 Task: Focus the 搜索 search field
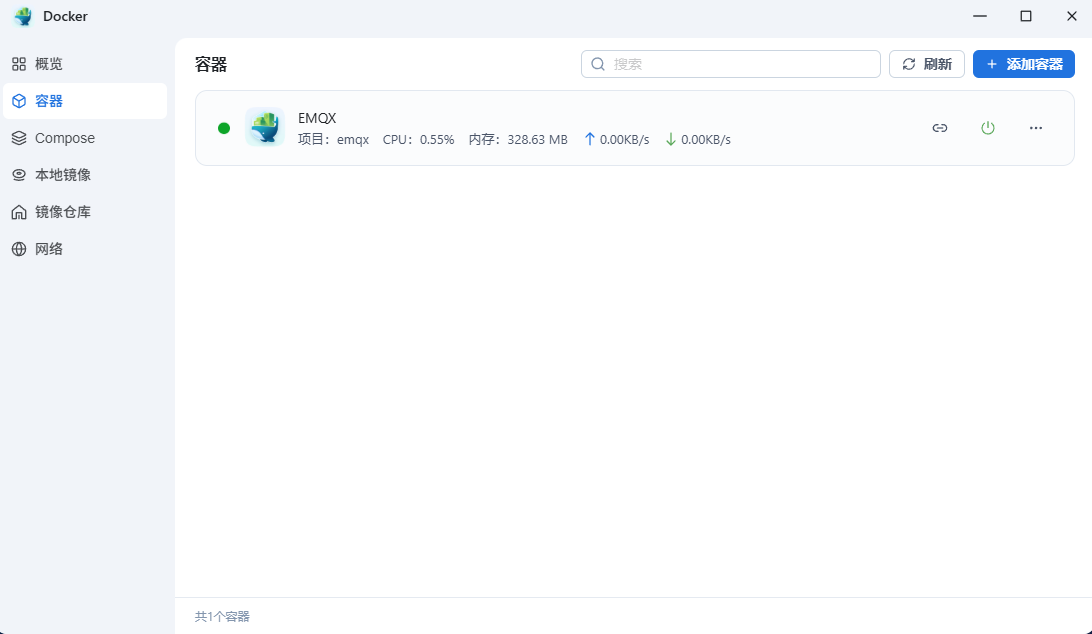click(x=731, y=64)
